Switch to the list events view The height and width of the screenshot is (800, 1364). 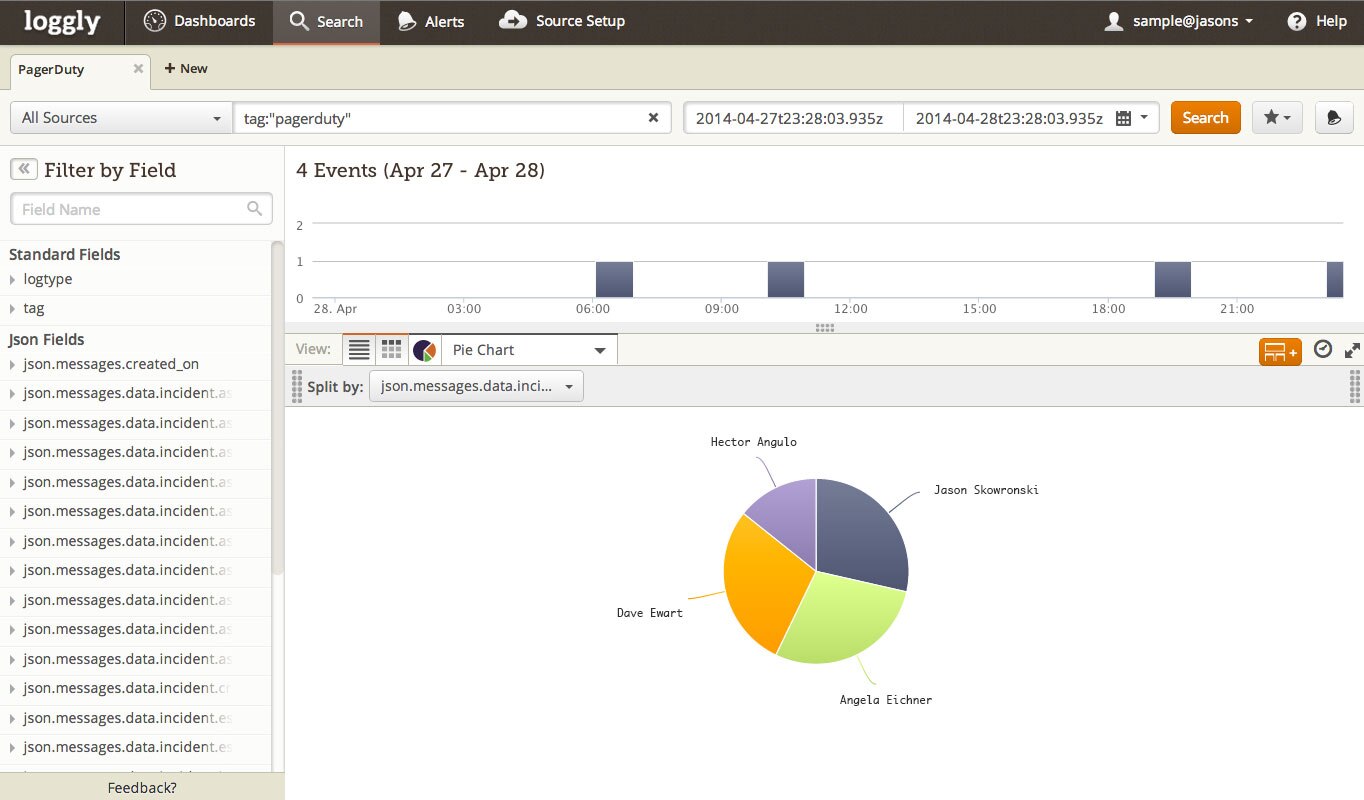coord(359,350)
